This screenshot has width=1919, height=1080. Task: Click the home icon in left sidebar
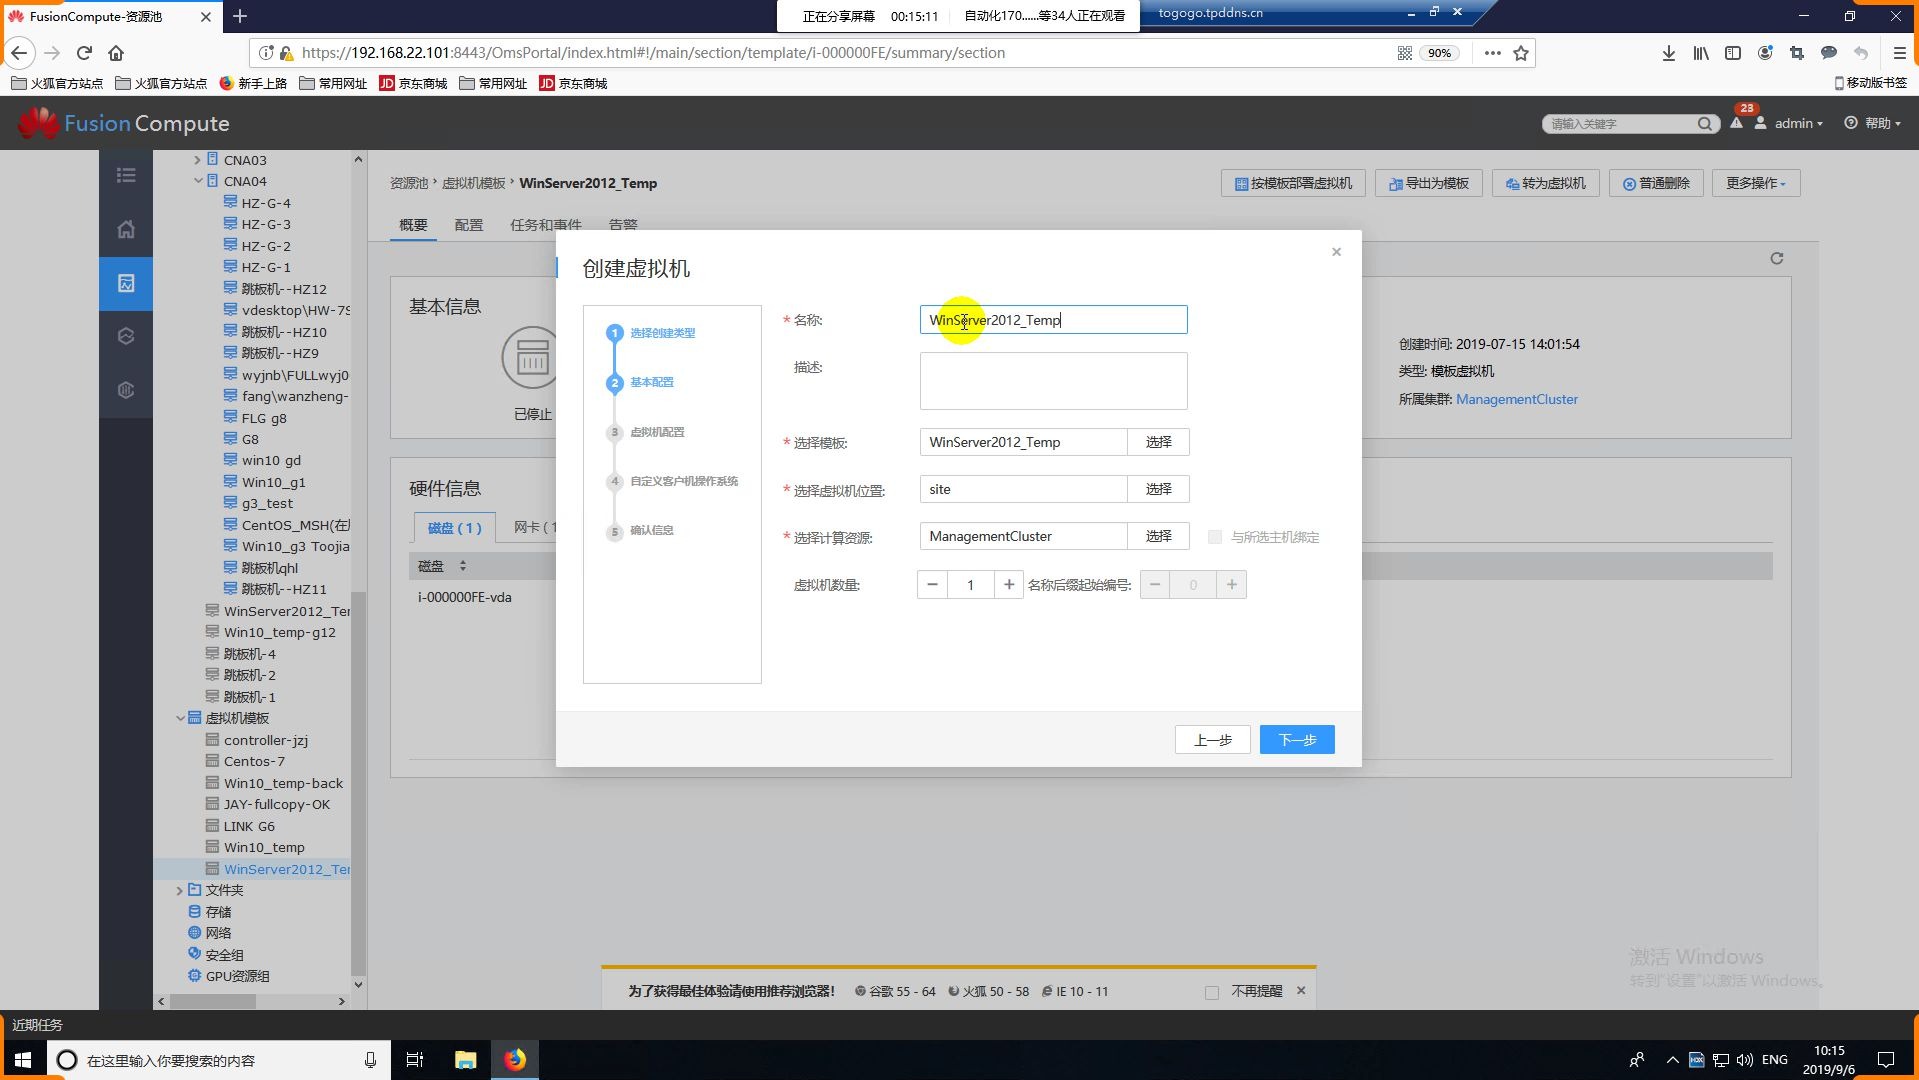coord(126,229)
